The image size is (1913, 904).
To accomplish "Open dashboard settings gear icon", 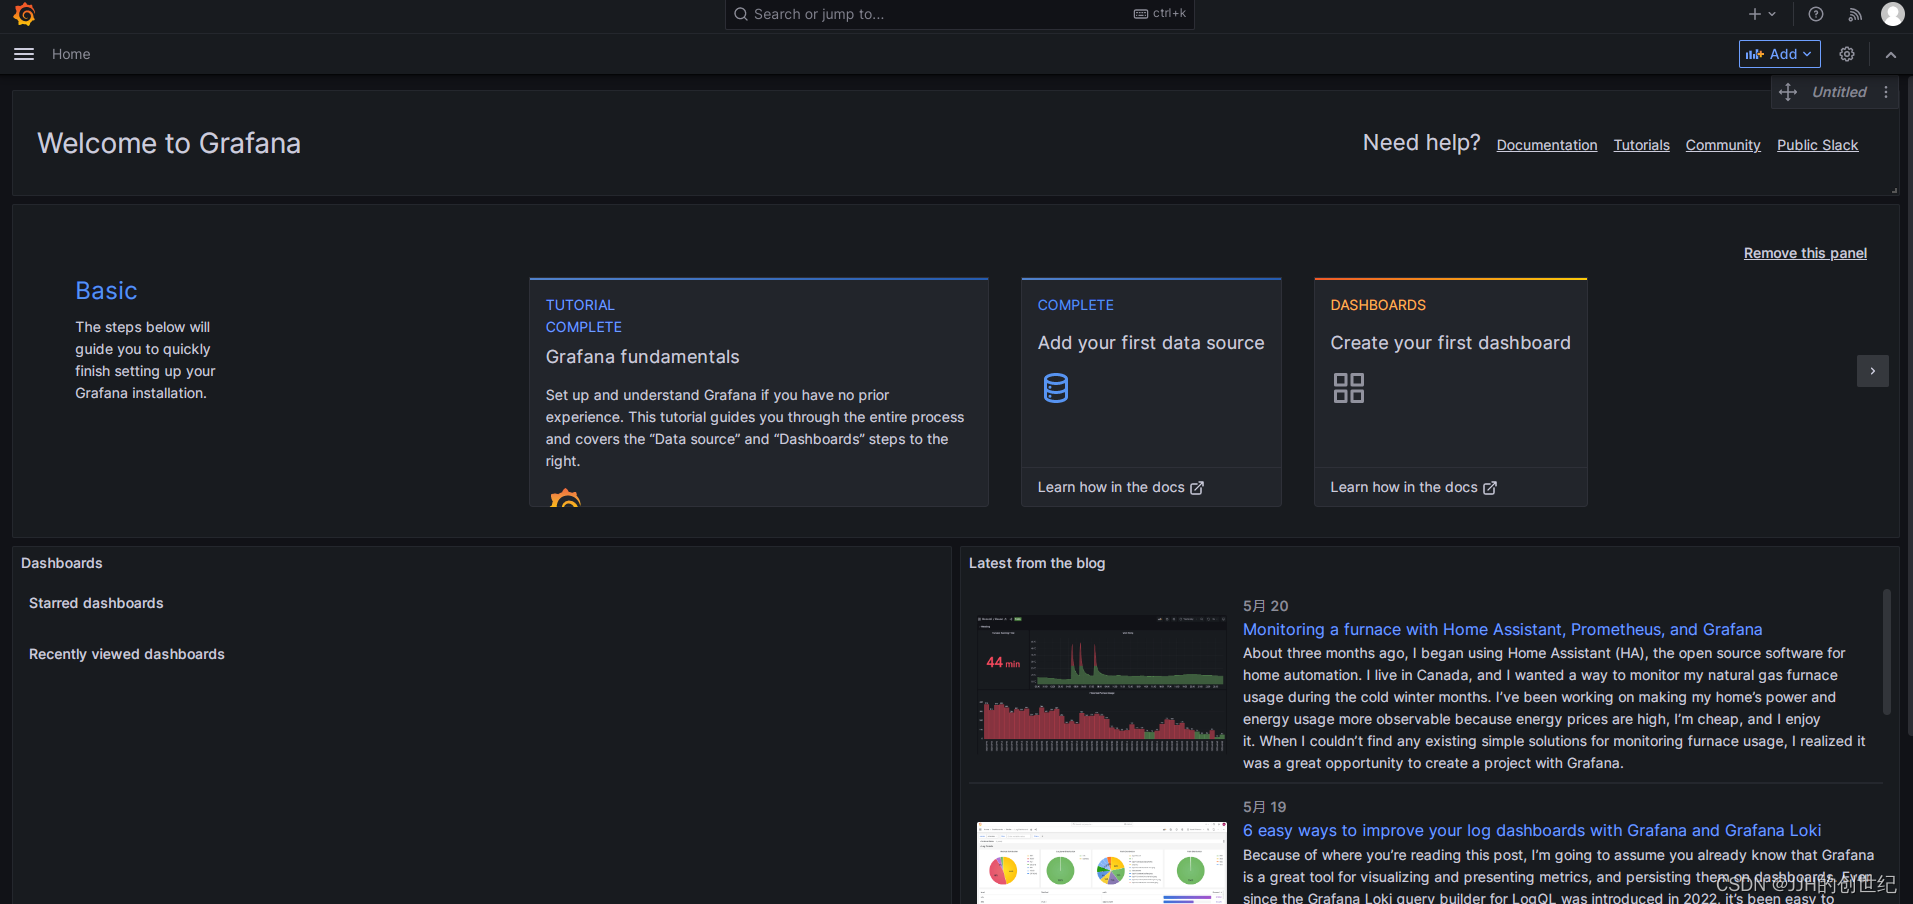I will tap(1847, 54).
